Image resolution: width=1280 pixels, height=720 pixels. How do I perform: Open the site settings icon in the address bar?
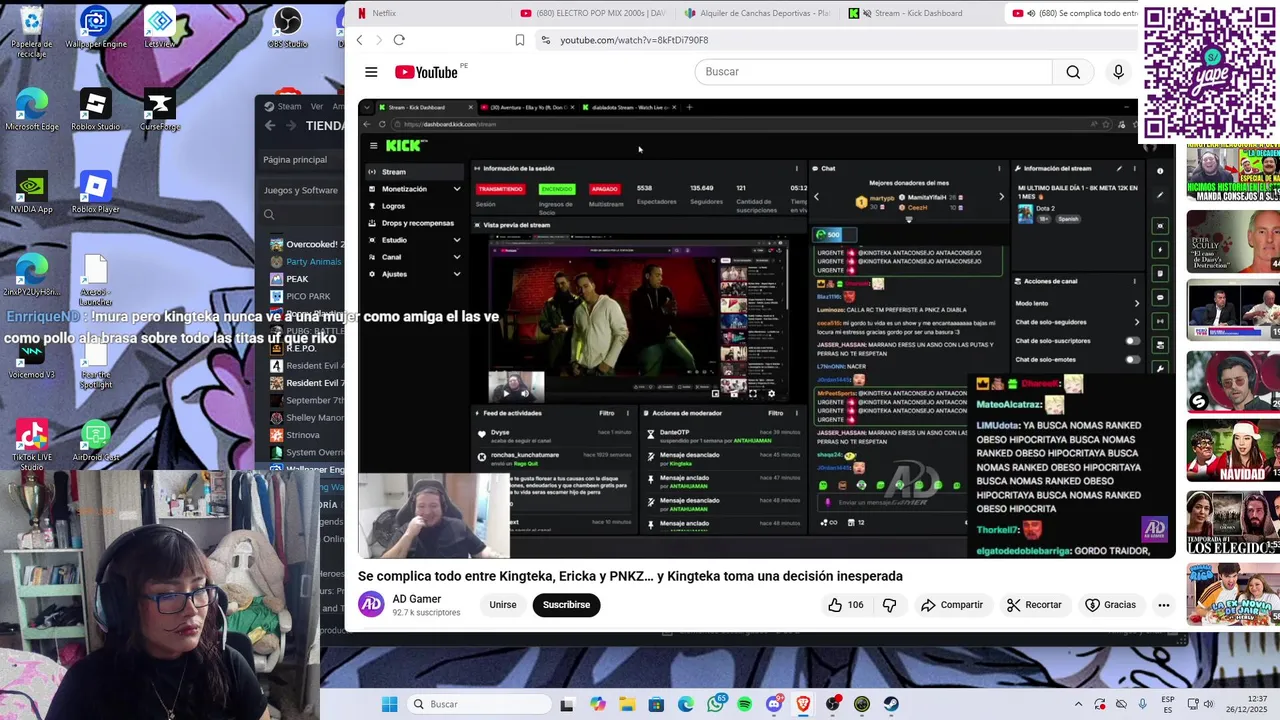545,40
